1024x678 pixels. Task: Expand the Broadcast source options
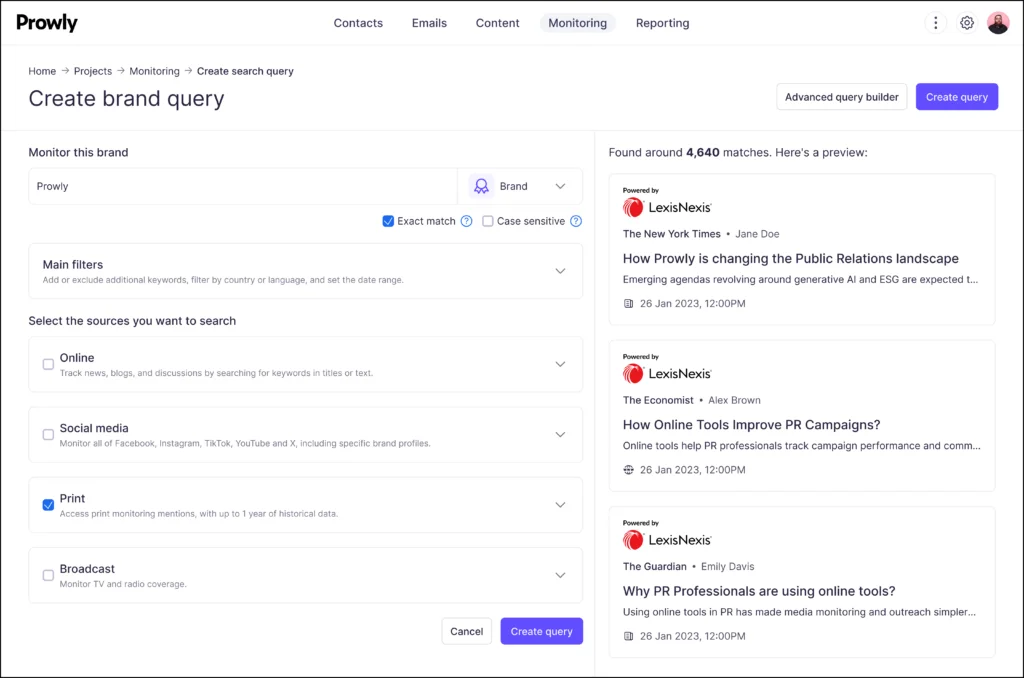[560, 575]
